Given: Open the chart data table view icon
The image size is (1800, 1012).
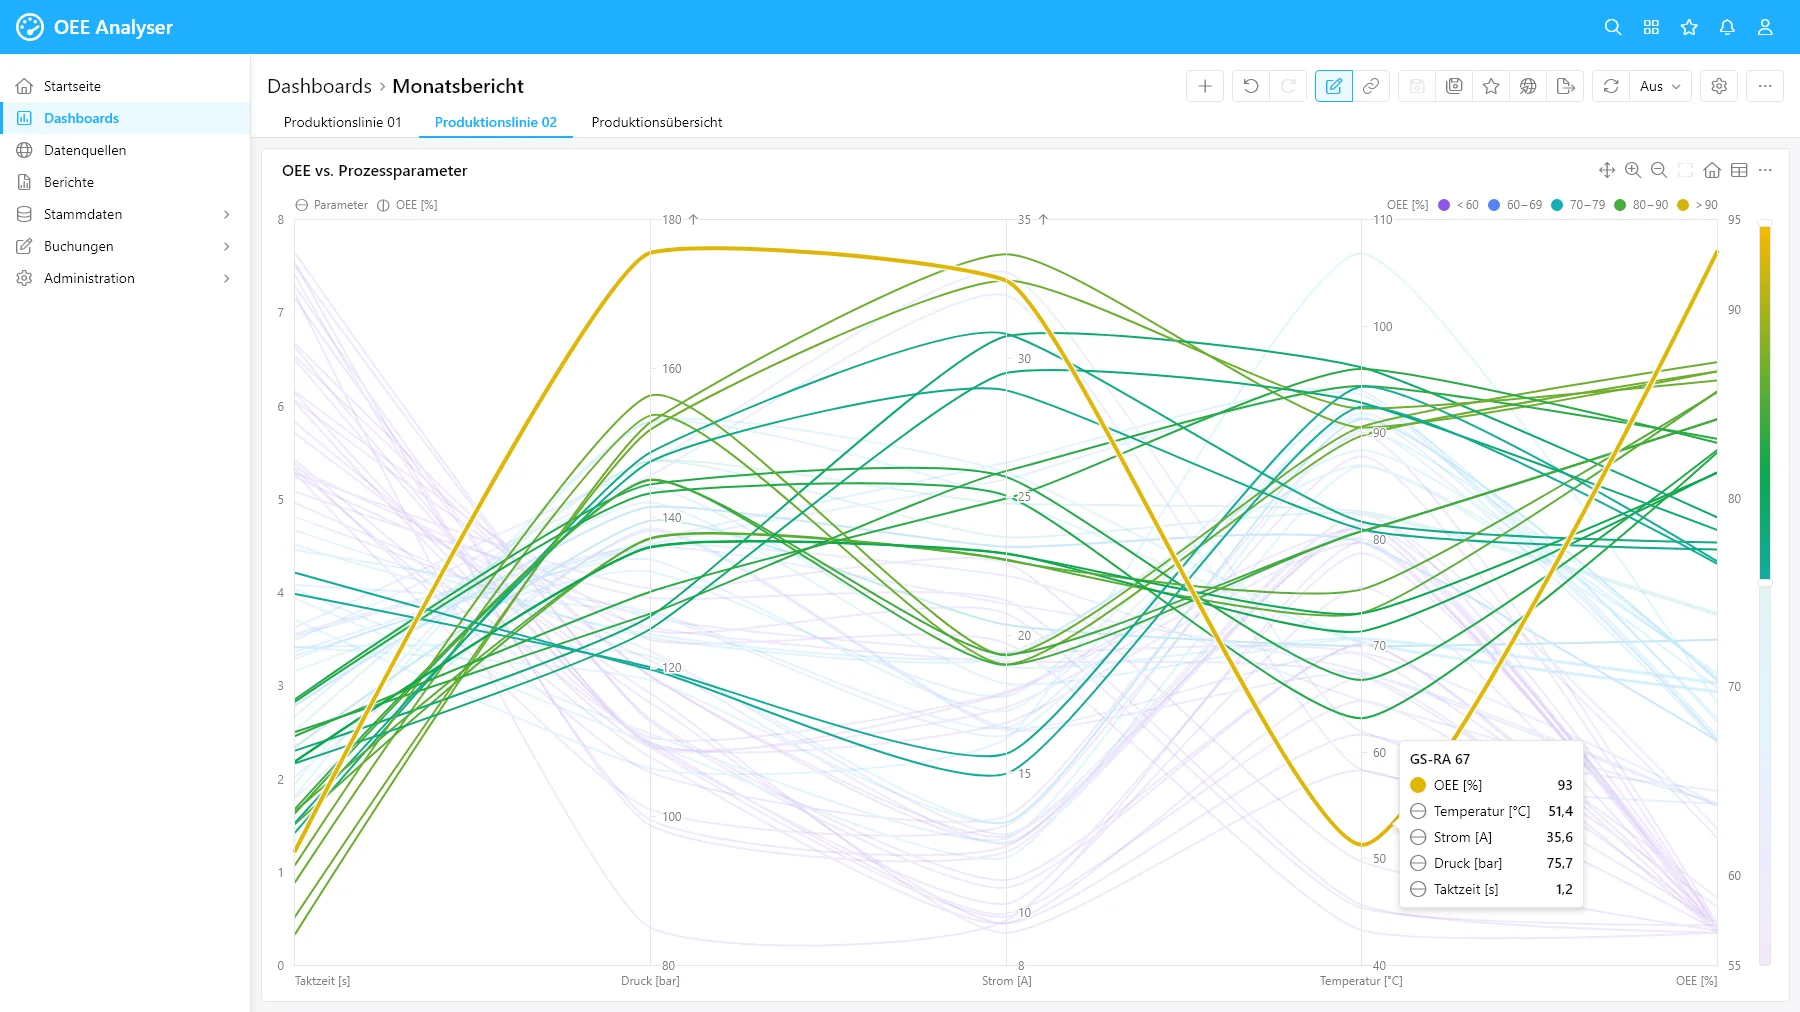Looking at the screenshot, I should click(x=1739, y=170).
